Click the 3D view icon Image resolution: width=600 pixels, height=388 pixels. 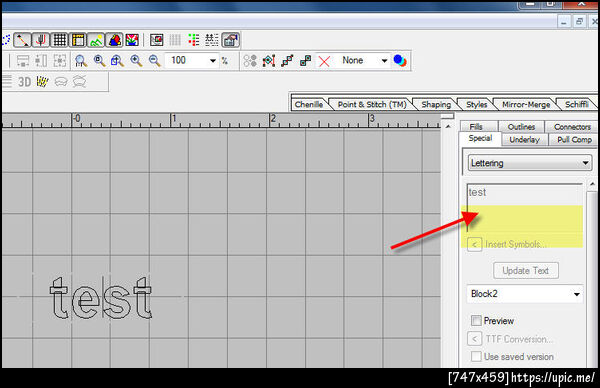(24, 82)
